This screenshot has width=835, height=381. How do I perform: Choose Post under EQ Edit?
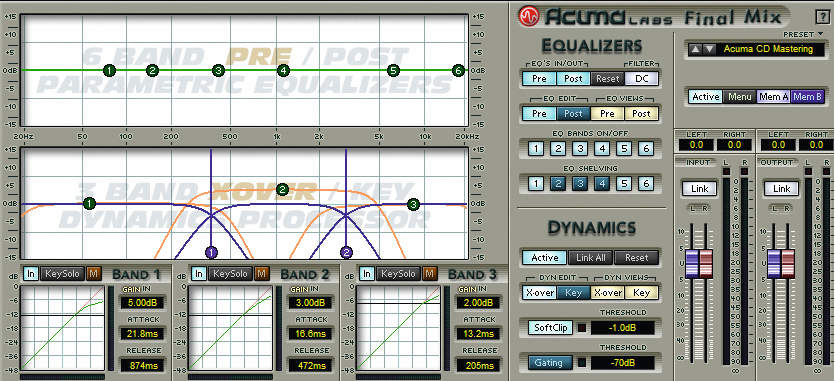pos(574,114)
